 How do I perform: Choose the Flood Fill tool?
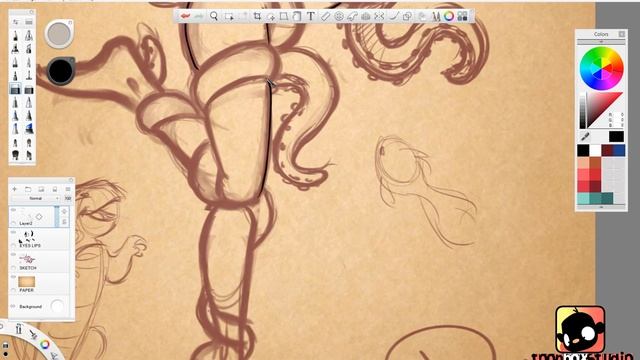pos(297,16)
